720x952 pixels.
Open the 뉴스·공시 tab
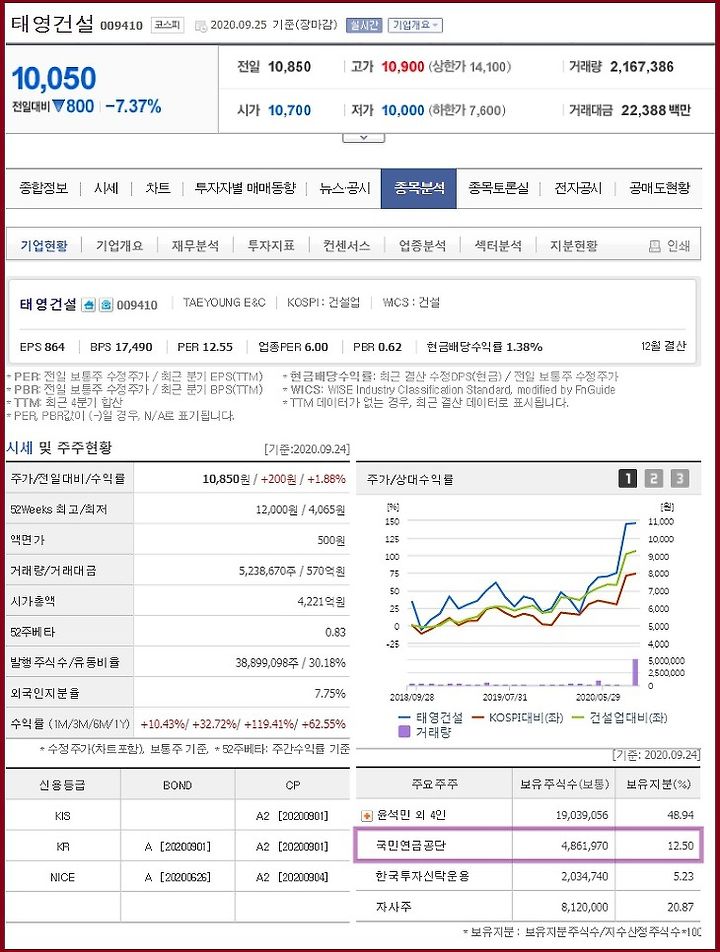click(x=345, y=188)
